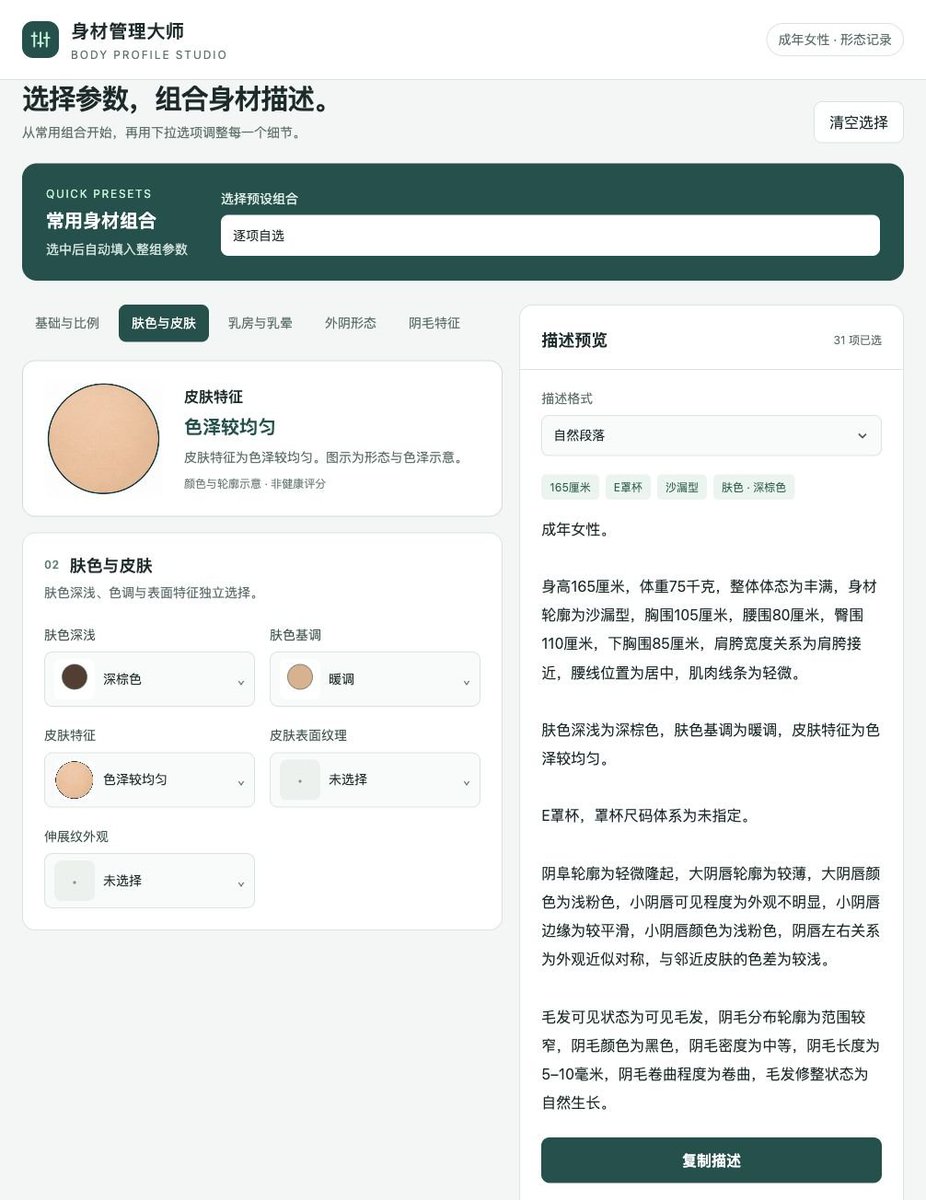Click the 复制描述 button
Screen dimensions: 926x1200
(711, 1160)
